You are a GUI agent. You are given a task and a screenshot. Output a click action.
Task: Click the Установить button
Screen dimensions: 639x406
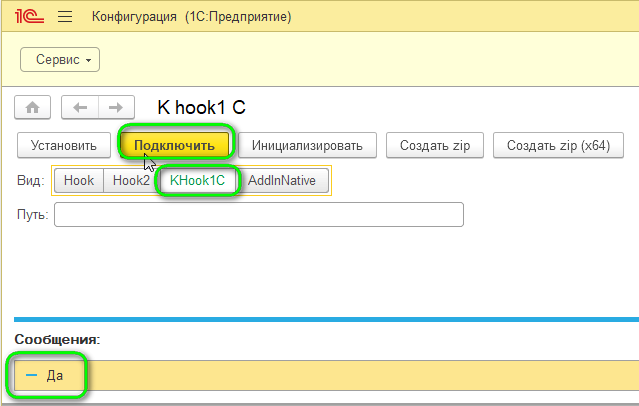[64, 145]
